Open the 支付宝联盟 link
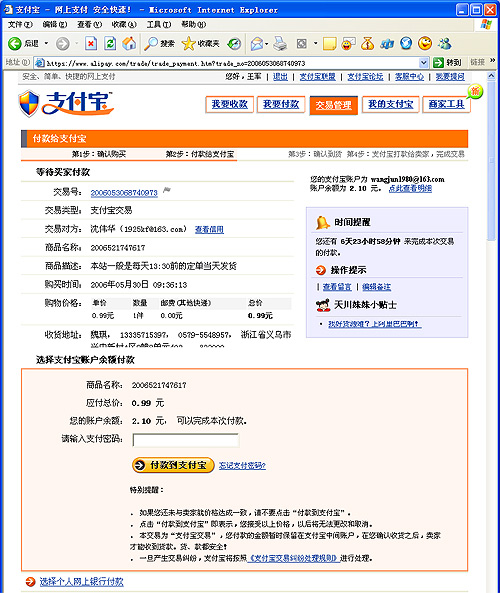500x593 pixels. (317, 77)
